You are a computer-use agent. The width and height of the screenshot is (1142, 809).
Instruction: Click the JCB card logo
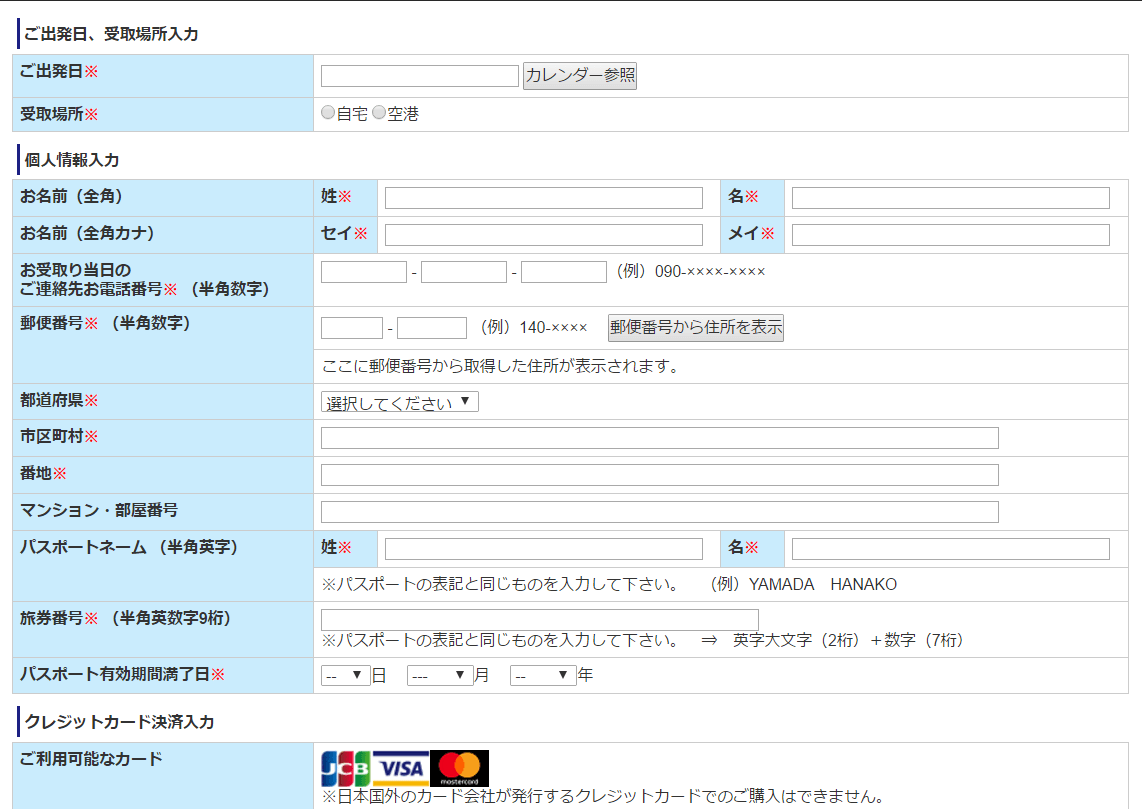tap(346, 768)
